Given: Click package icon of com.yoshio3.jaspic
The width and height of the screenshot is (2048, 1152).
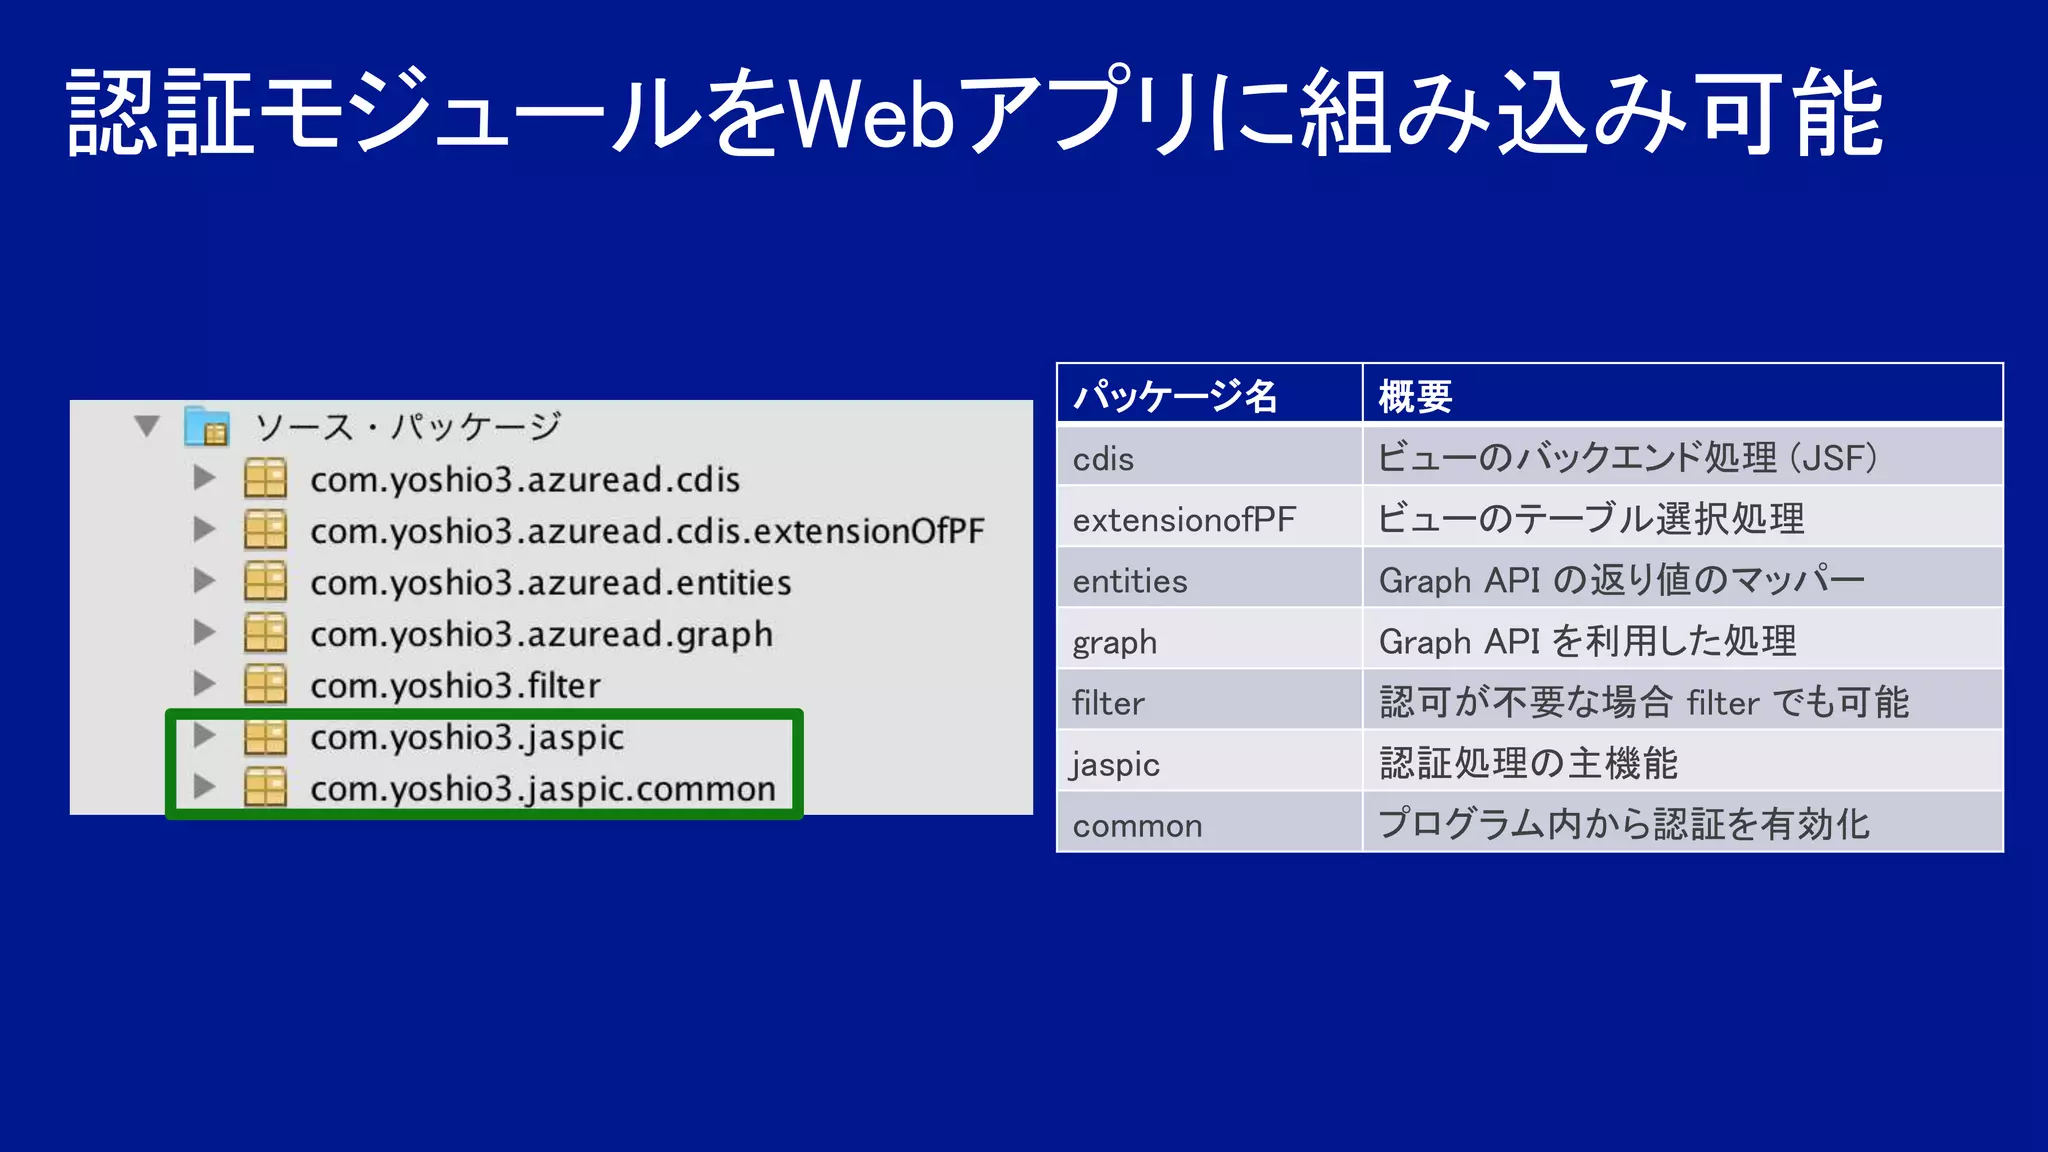Looking at the screenshot, I should pyautogui.click(x=266, y=737).
